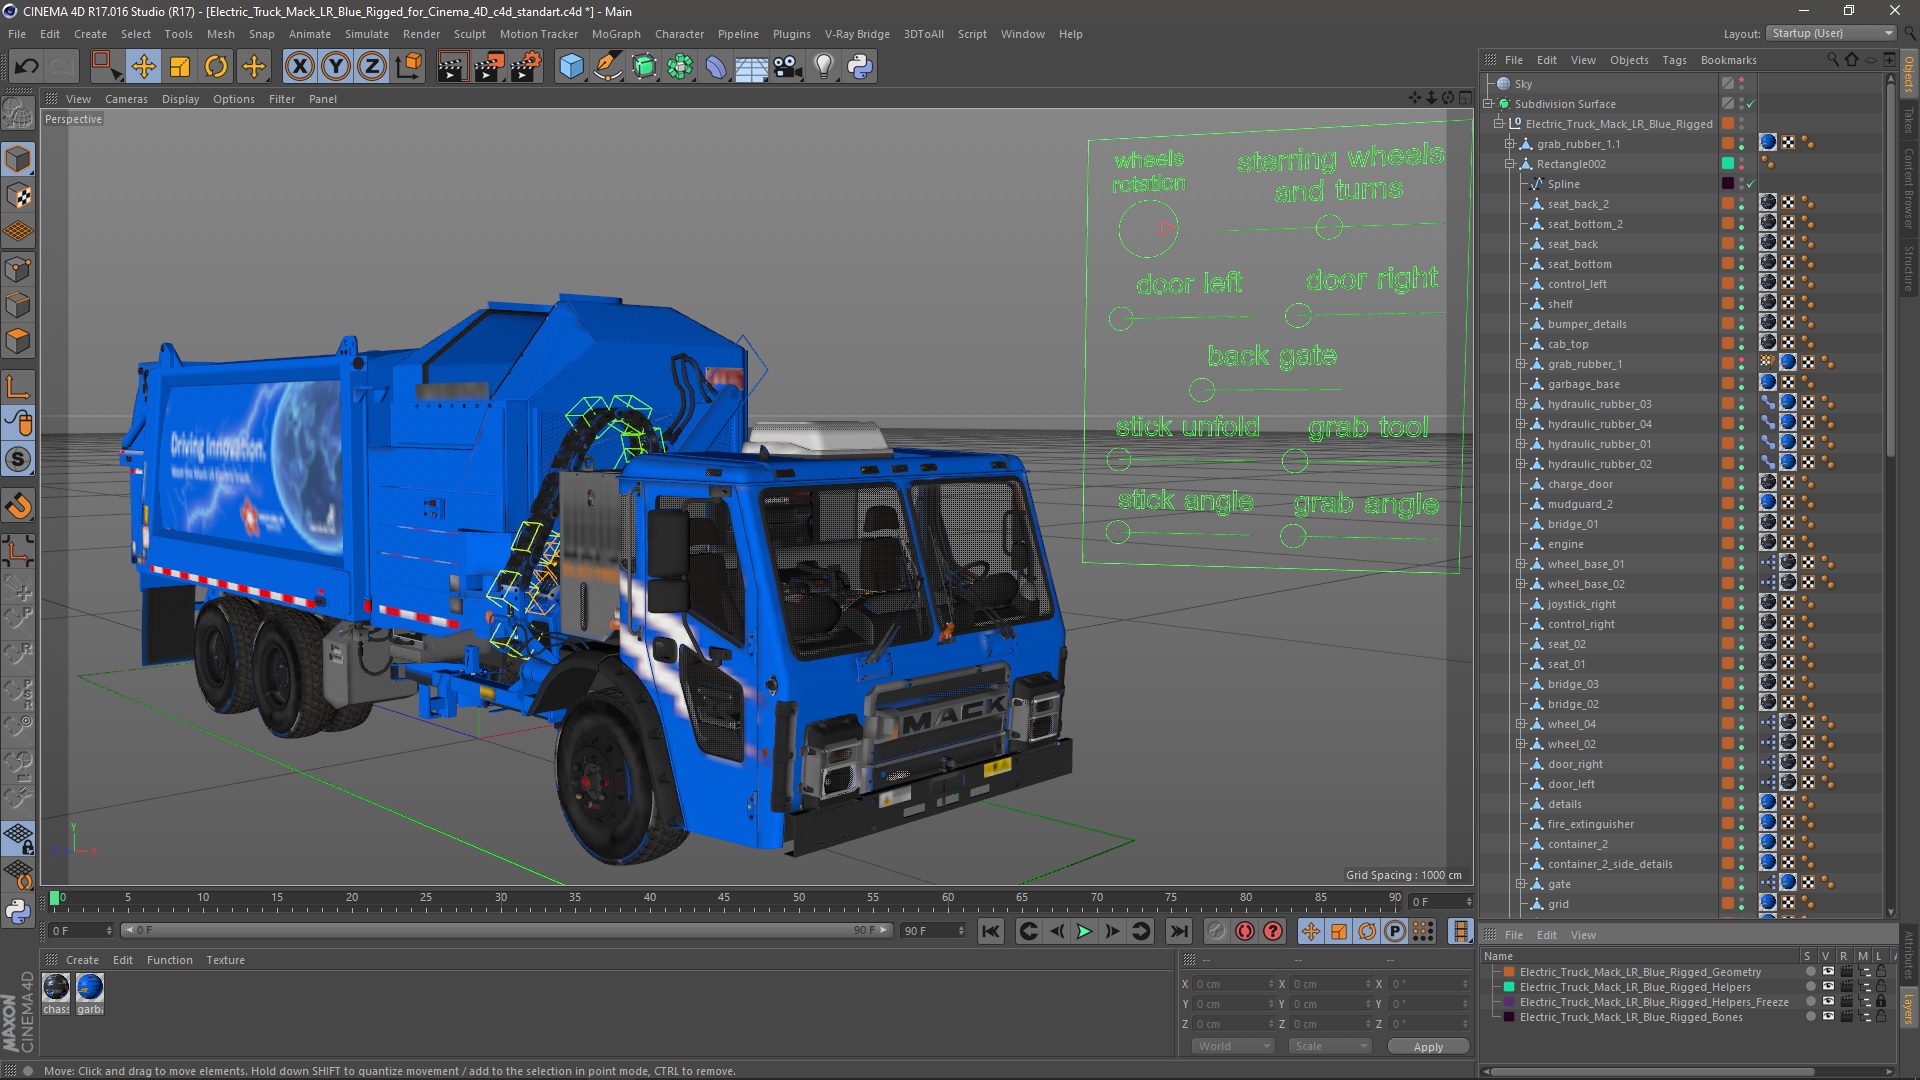Expand hydraulic_rubber_03 tree node
This screenshot has width=1920, height=1080.
(1521, 404)
